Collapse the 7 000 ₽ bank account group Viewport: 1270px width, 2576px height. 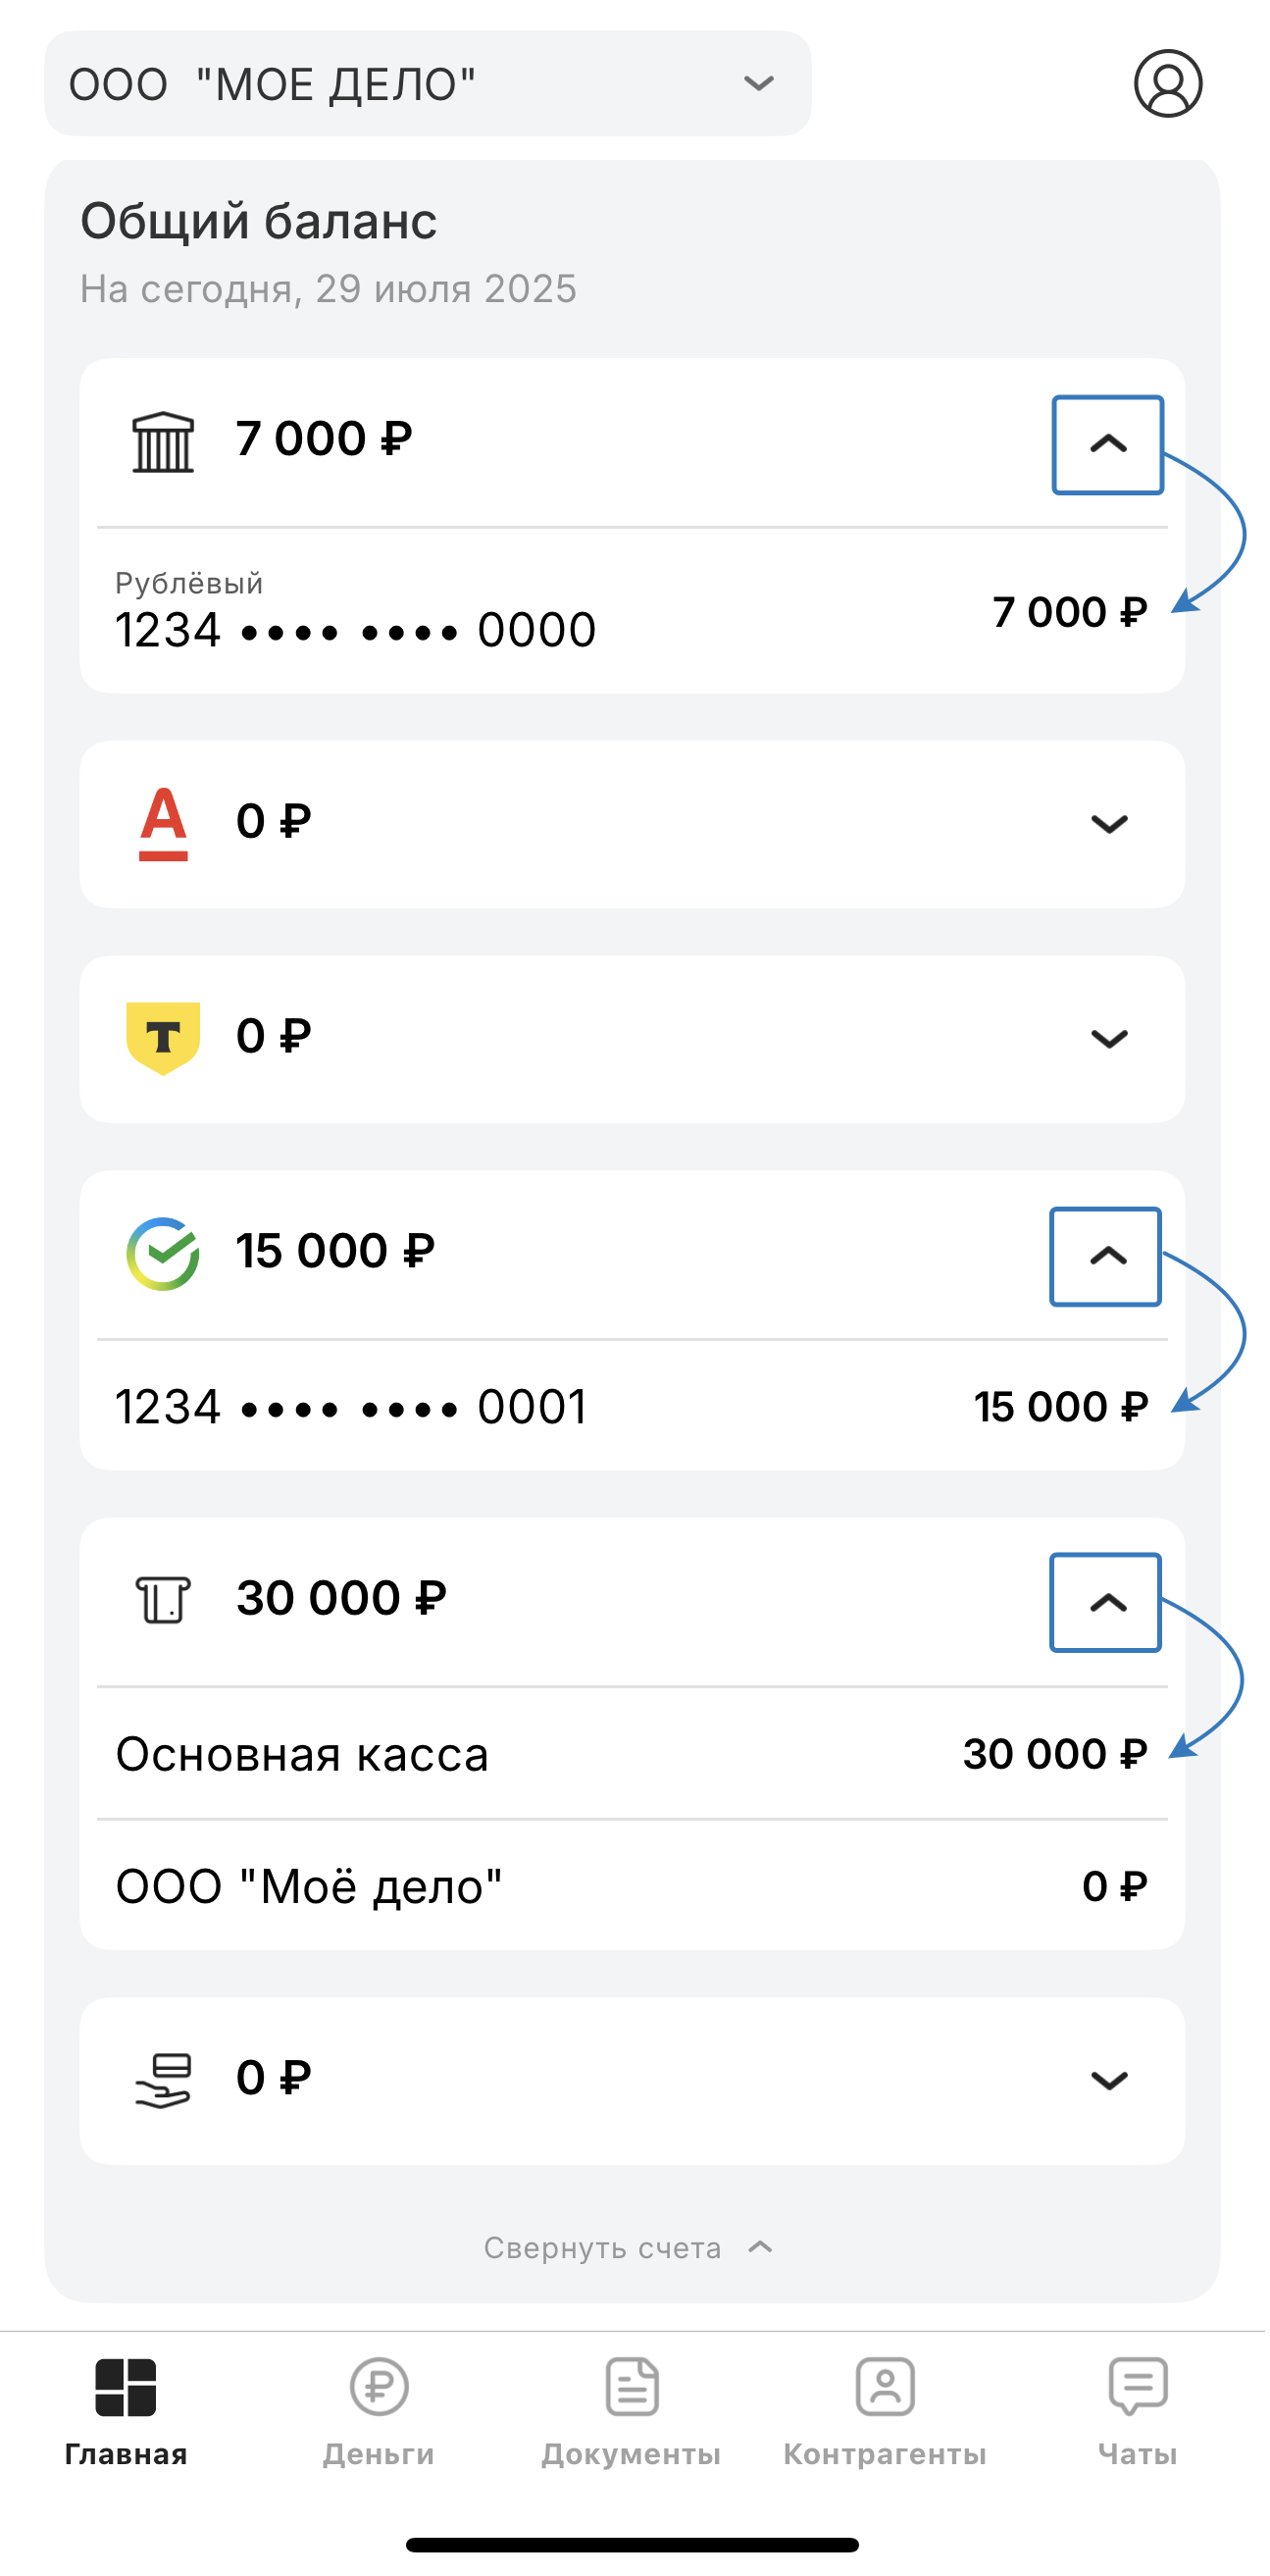point(1108,445)
